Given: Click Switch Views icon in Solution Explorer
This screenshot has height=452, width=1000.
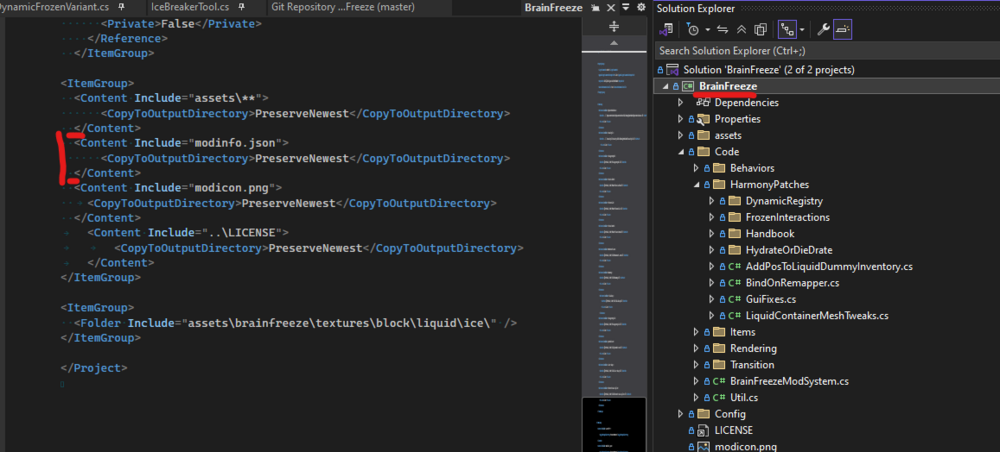Looking at the screenshot, I should tap(665, 30).
